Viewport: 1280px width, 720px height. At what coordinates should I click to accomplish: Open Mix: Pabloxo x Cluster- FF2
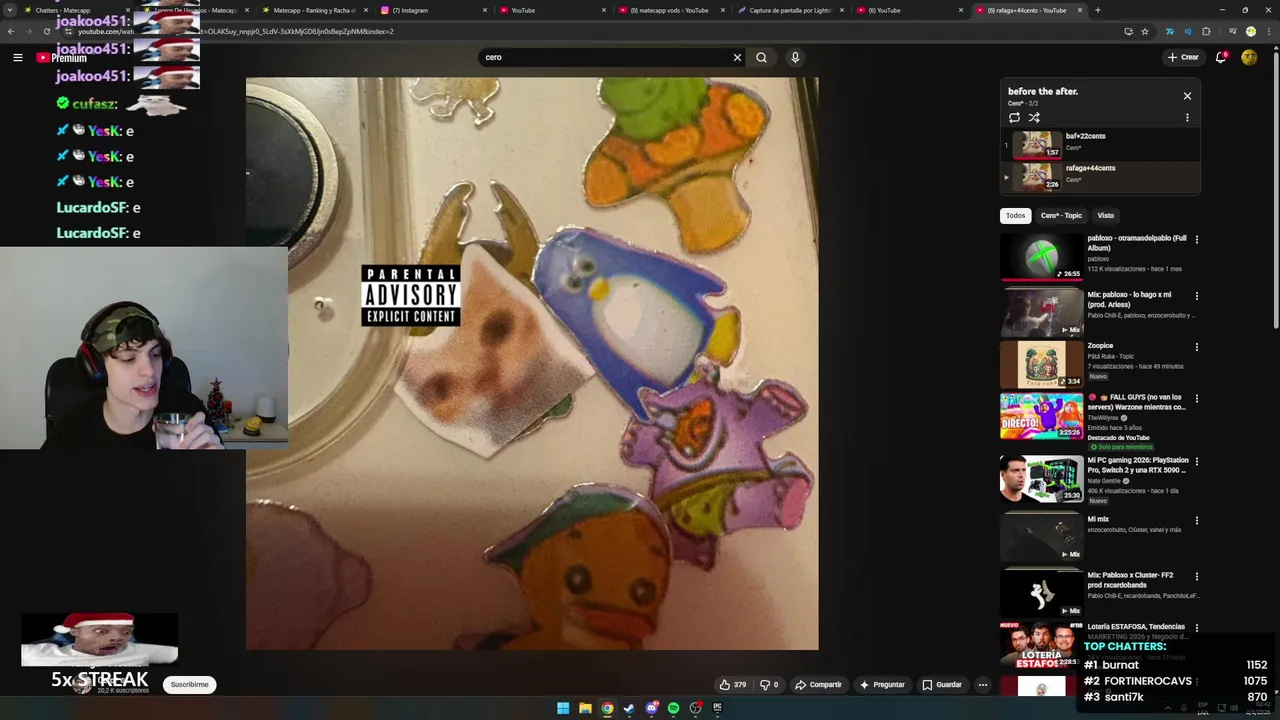[x=1042, y=594]
